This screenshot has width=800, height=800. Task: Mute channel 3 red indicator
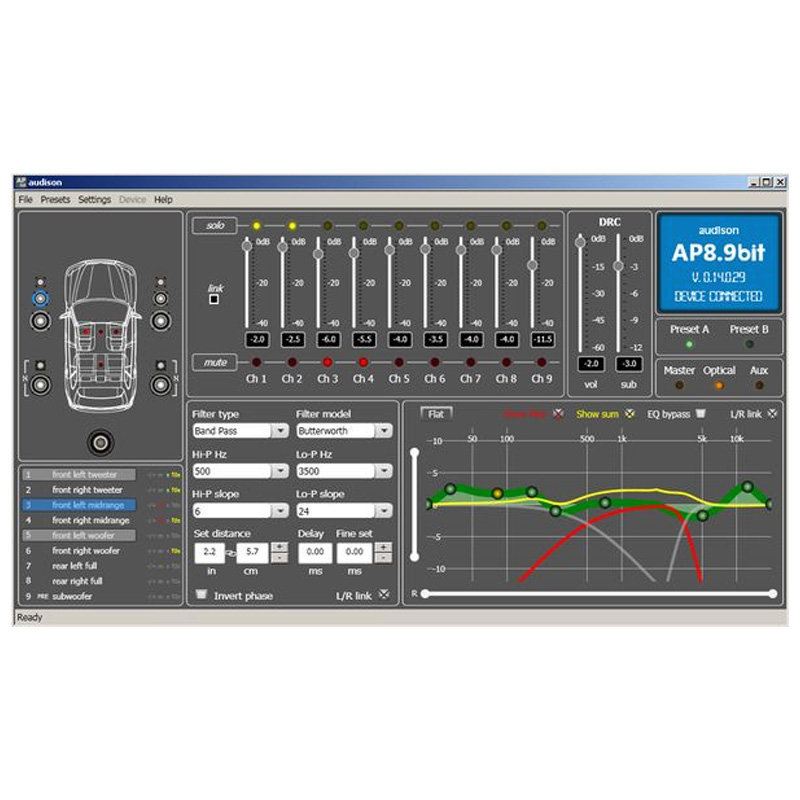point(328,362)
